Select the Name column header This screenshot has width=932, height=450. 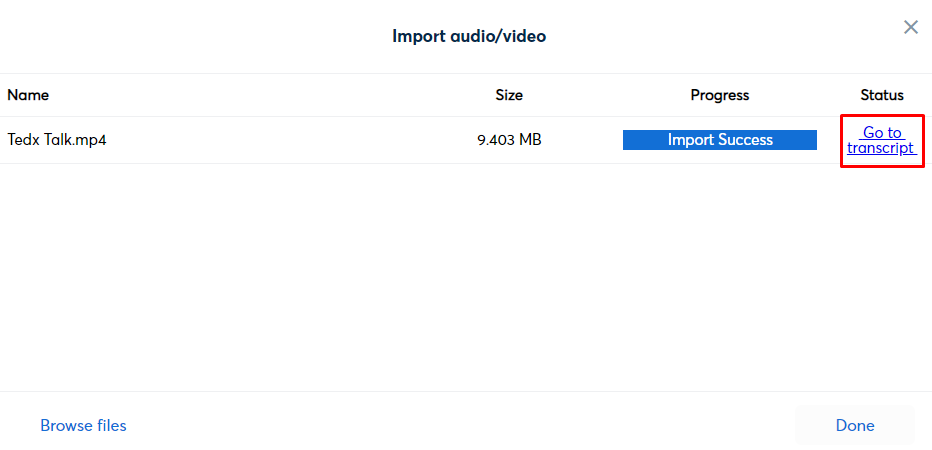(x=28, y=95)
